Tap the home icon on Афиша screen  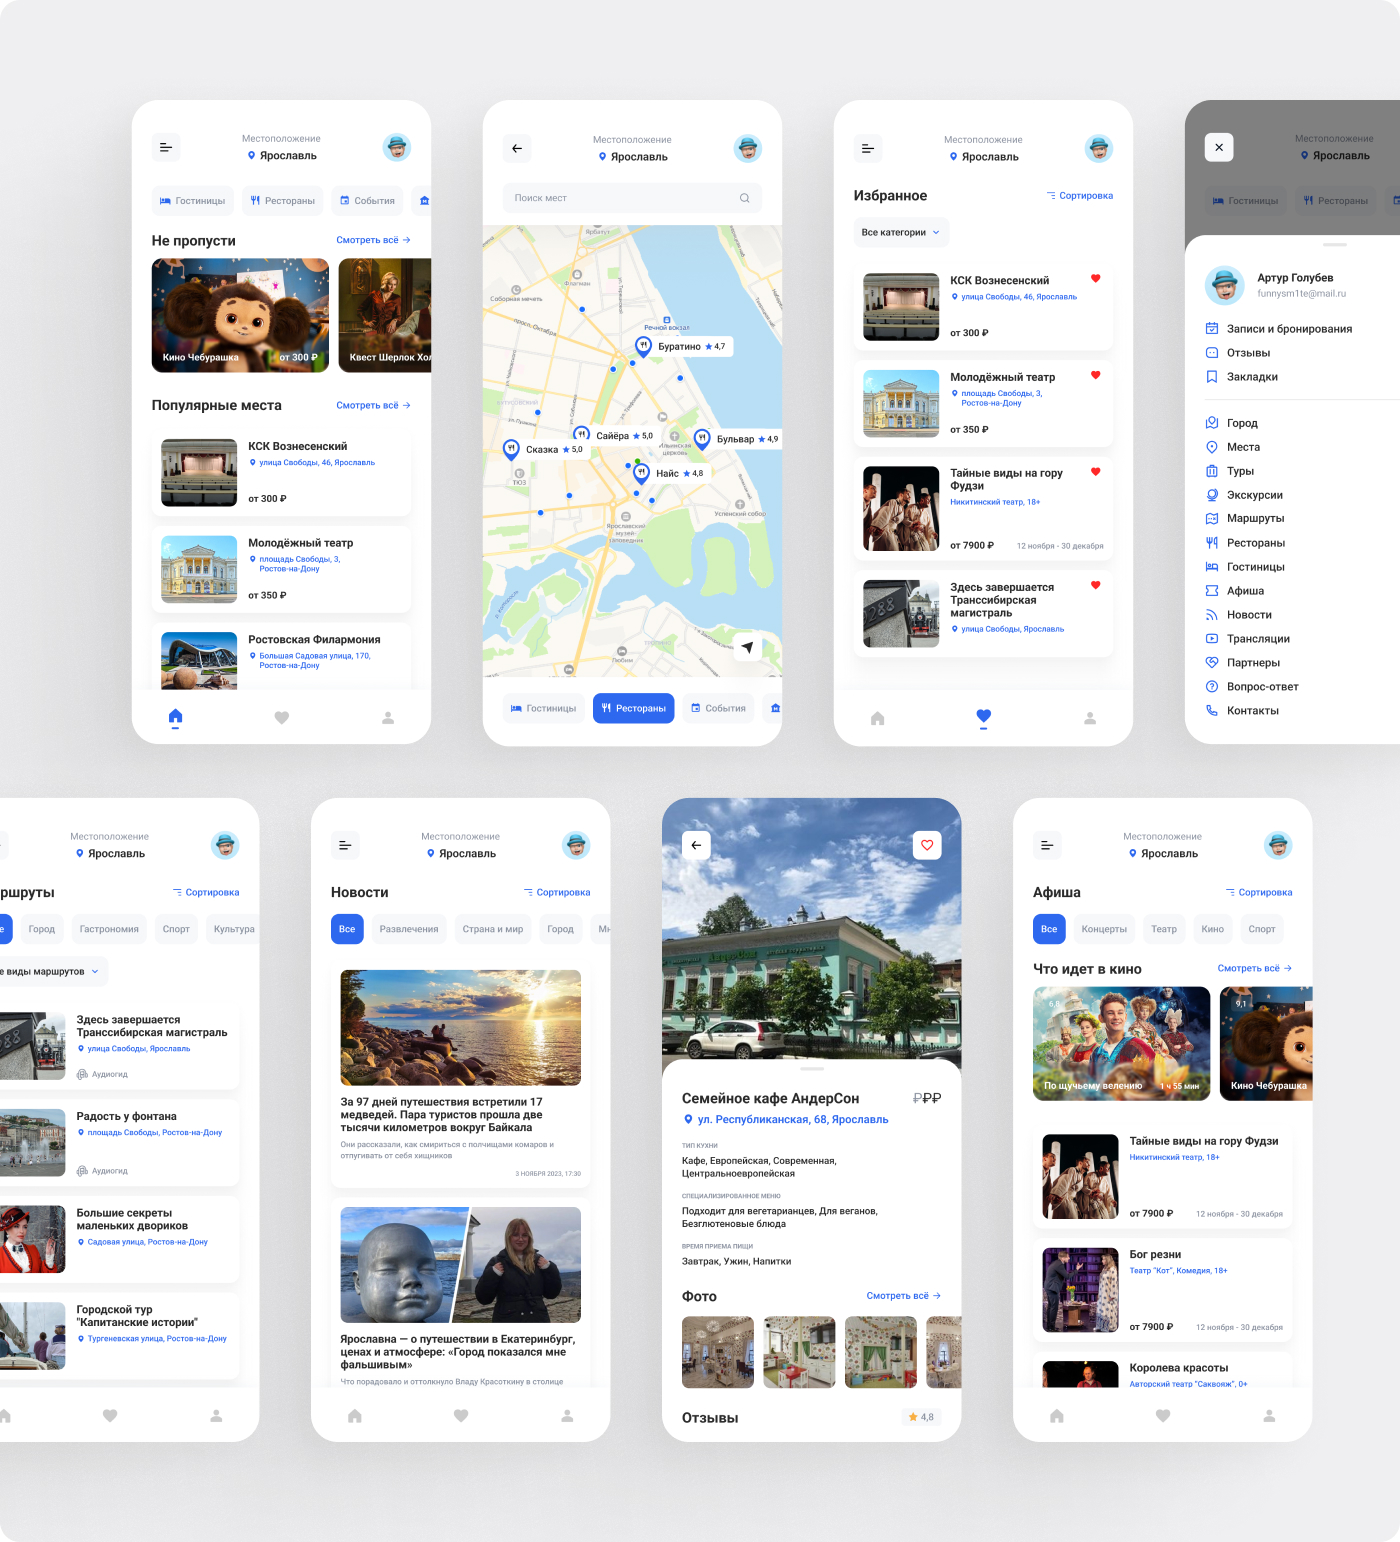pos(1057,1416)
